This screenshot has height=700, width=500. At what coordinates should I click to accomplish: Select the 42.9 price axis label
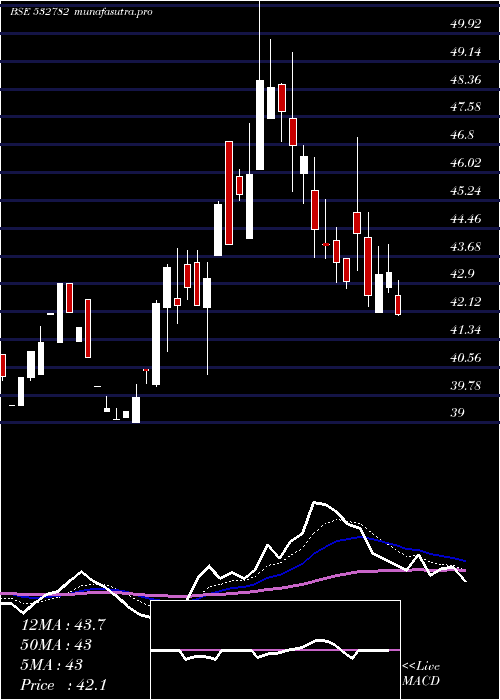pos(462,274)
